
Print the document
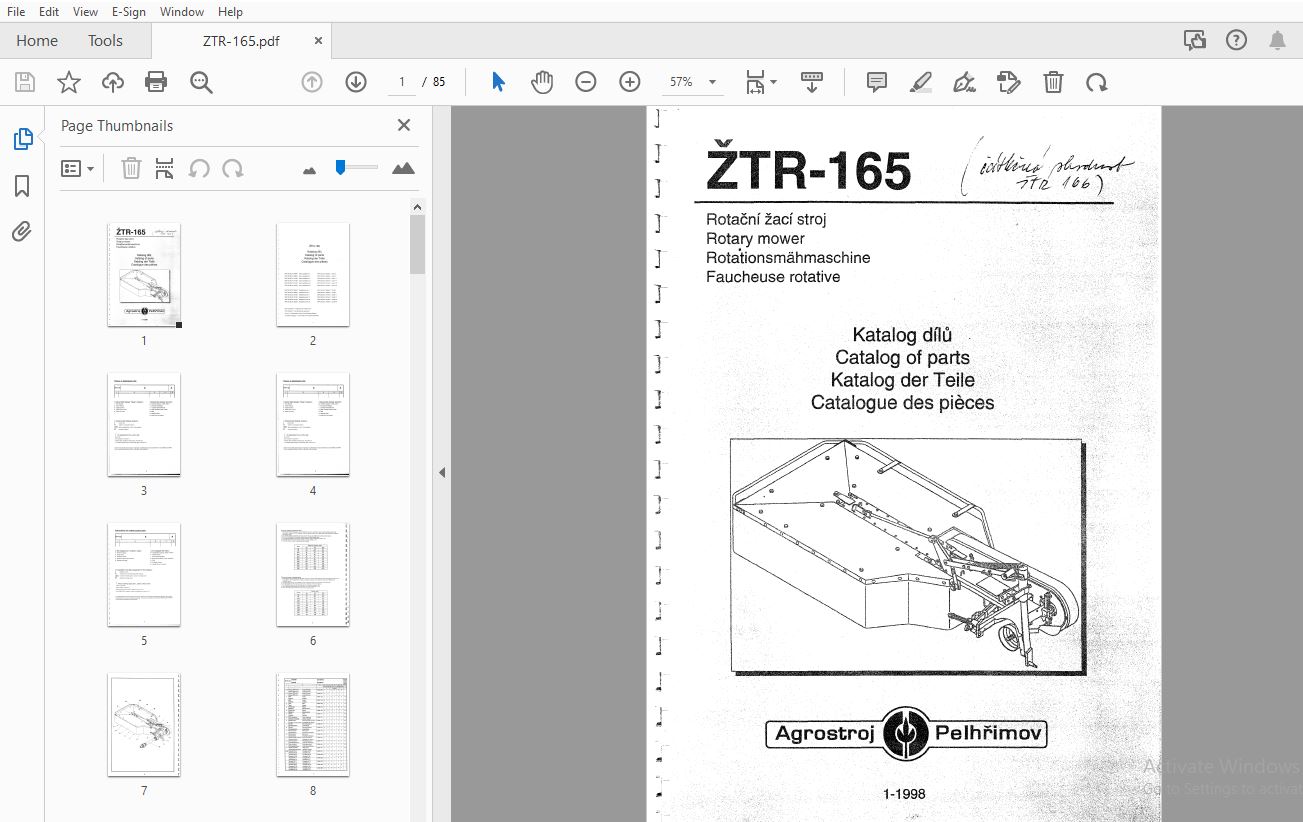[156, 82]
